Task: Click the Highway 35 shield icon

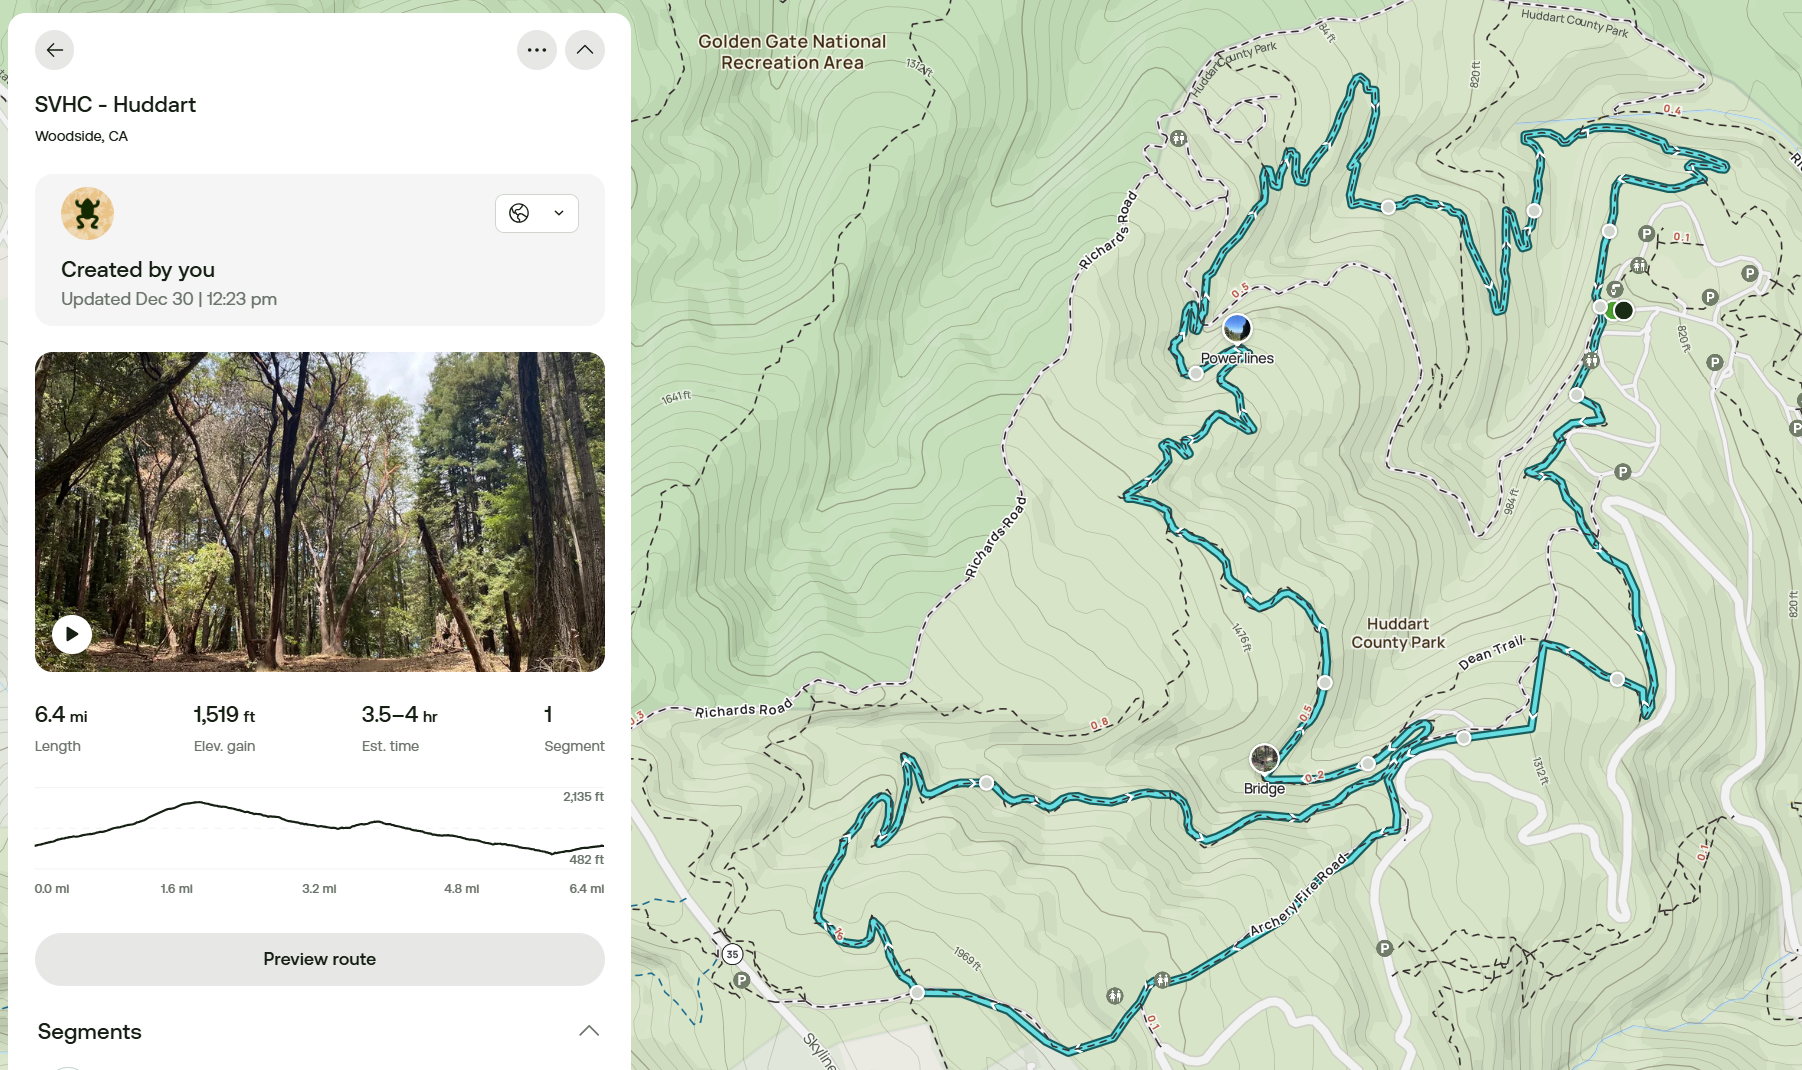Action: [x=733, y=954]
